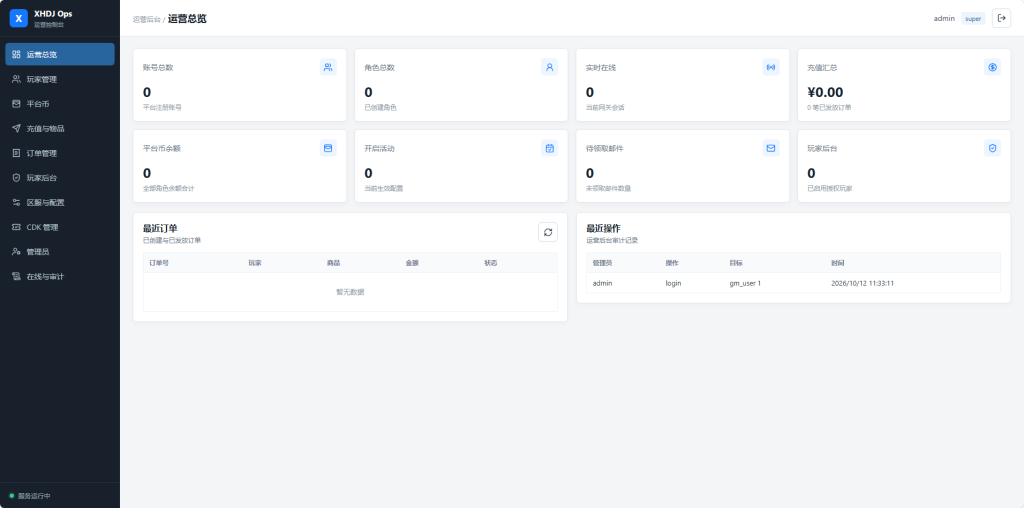Click the logout icon button beside super badge
Screen dimensions: 1024x508
(x=1001, y=18)
